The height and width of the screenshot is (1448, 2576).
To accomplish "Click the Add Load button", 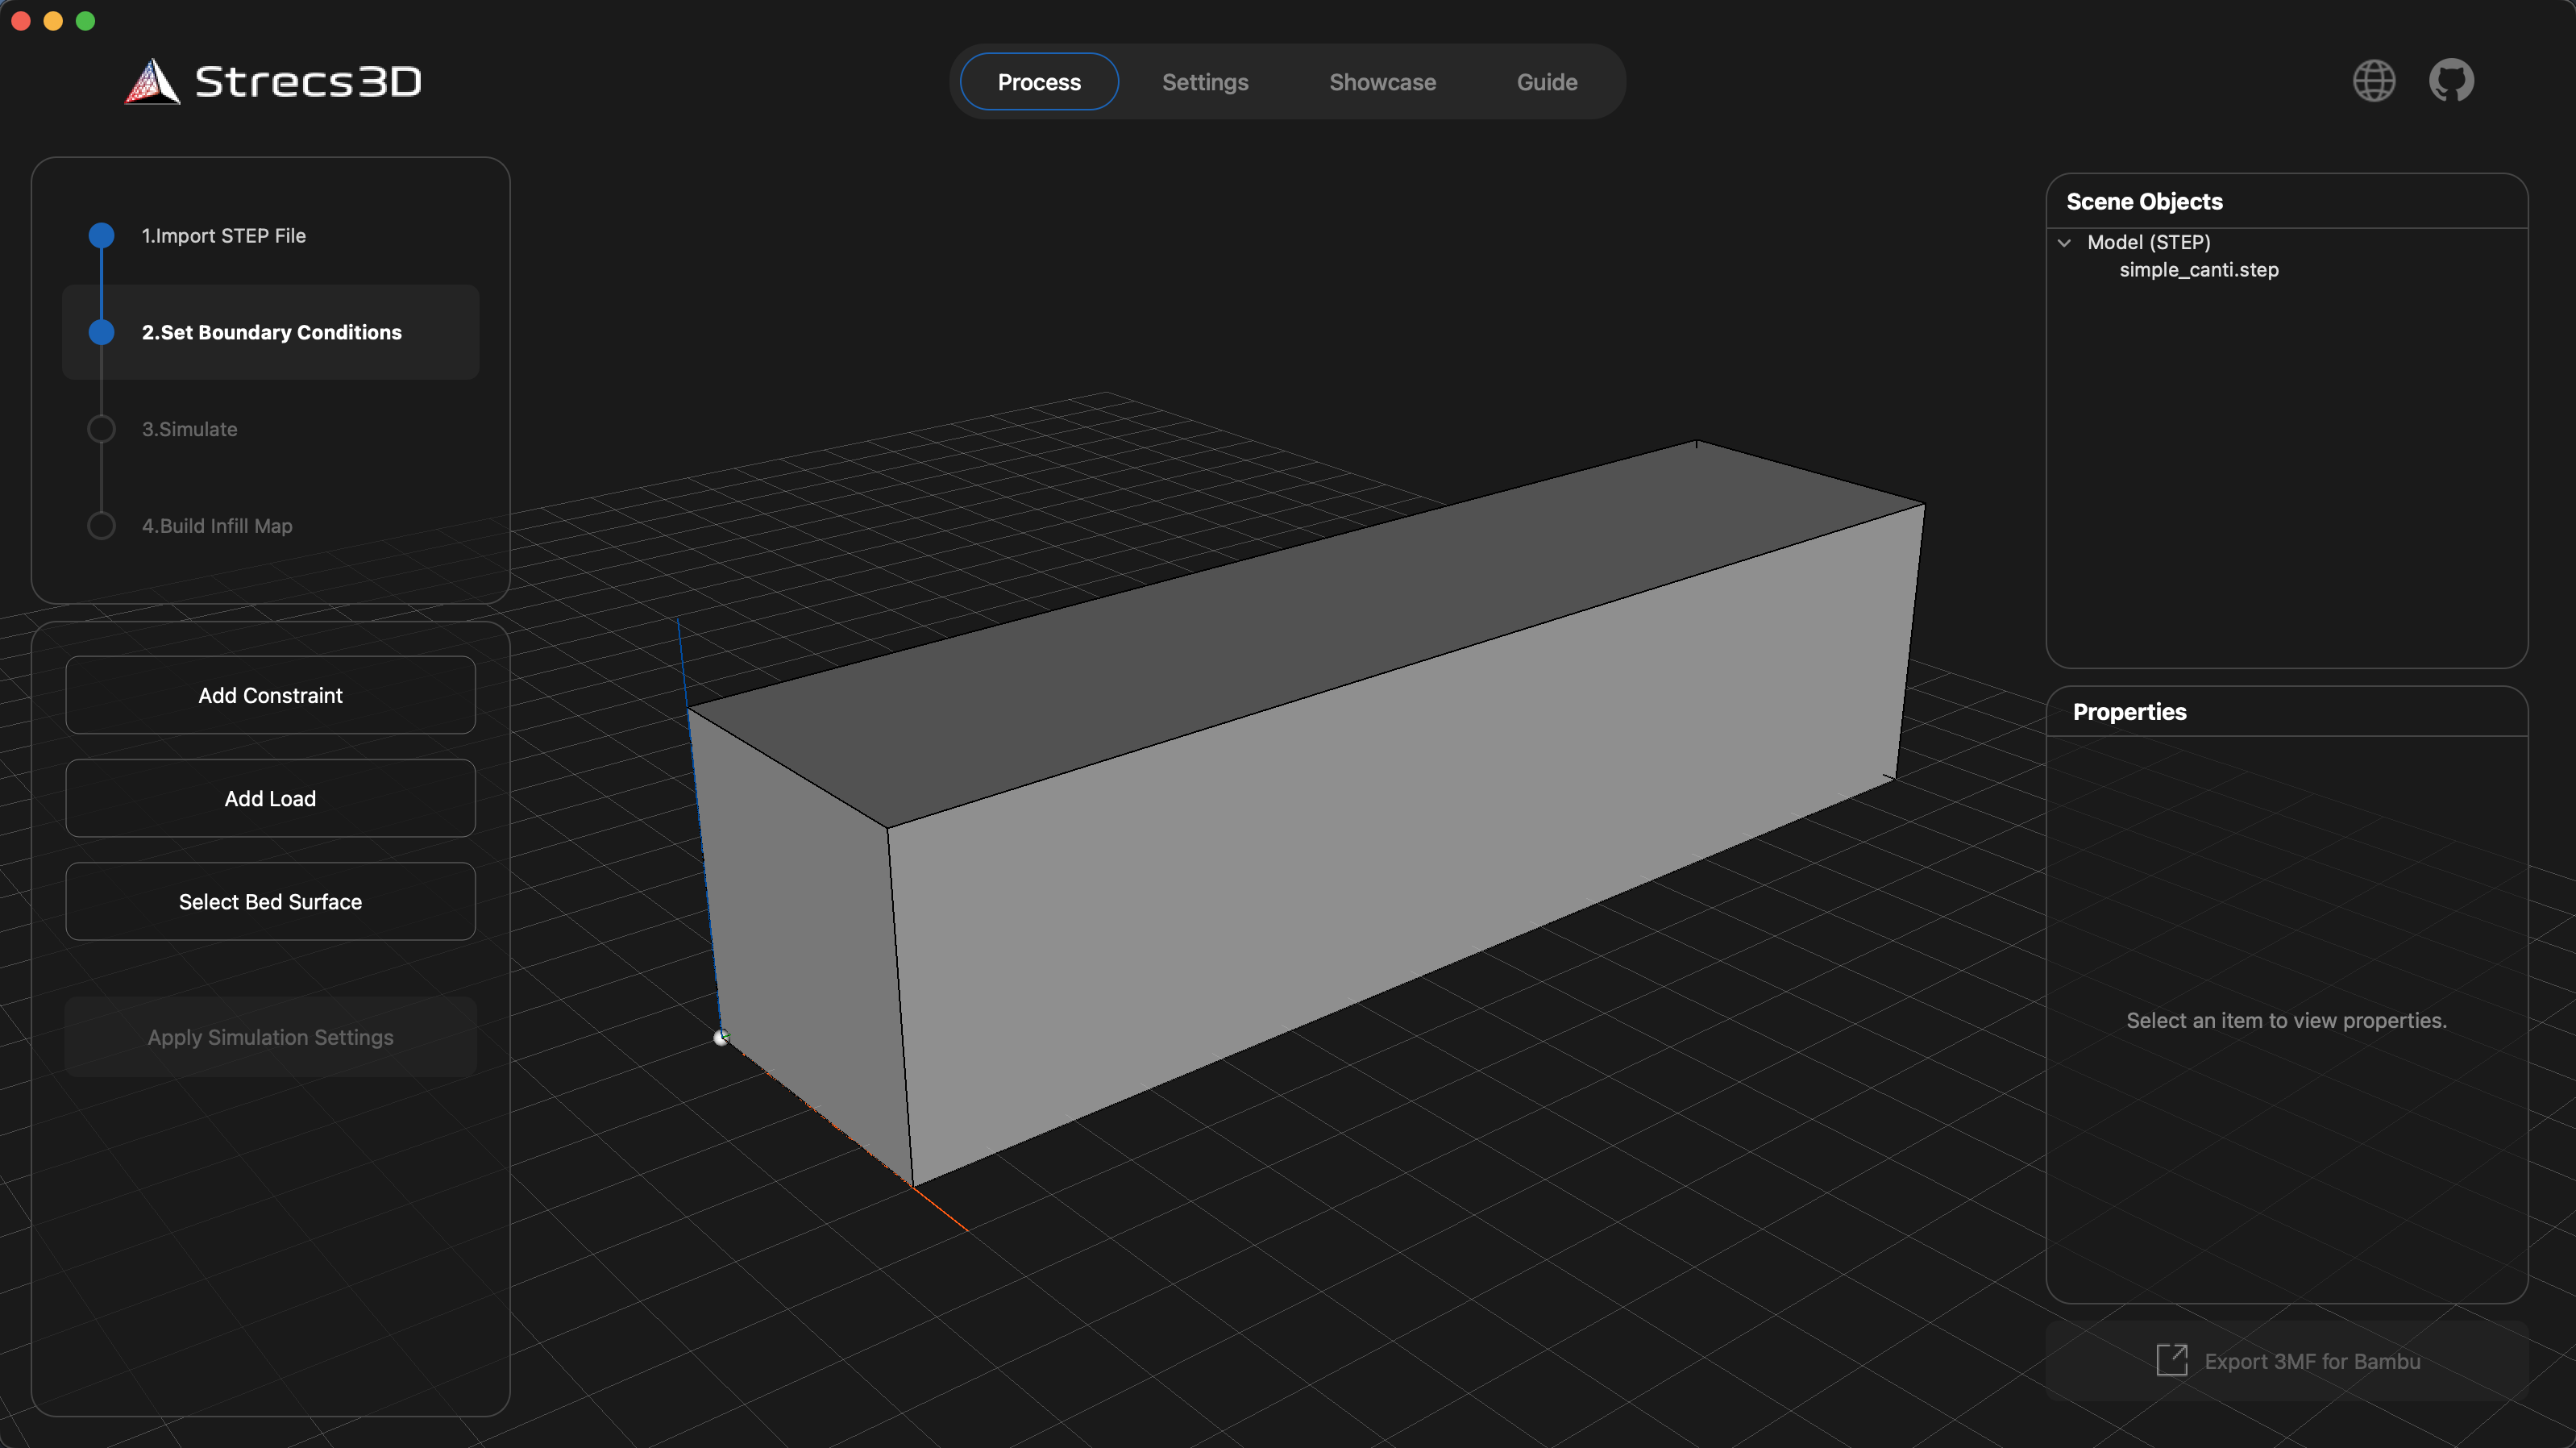I will pyautogui.click(x=269, y=798).
